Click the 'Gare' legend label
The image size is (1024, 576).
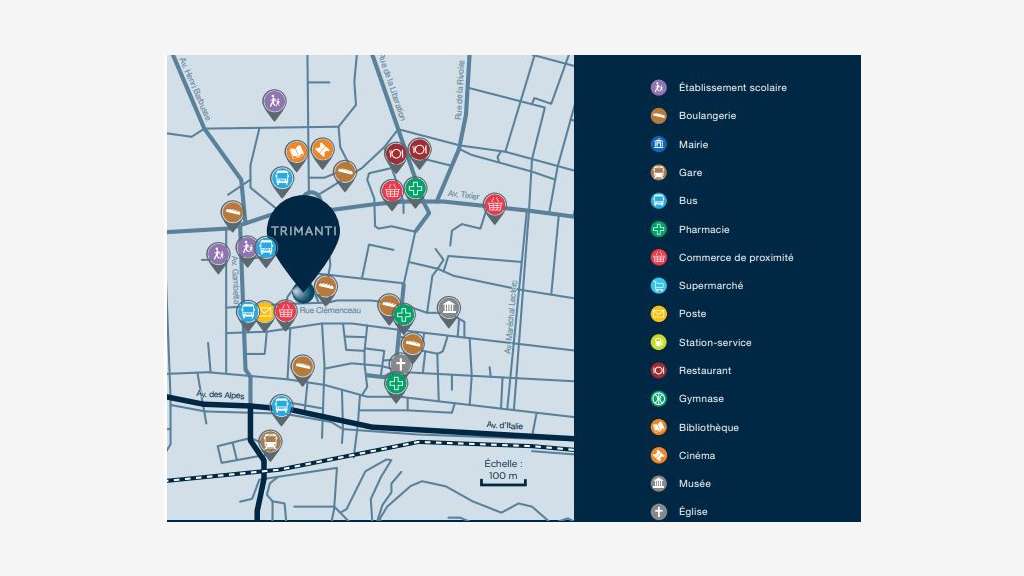click(690, 172)
